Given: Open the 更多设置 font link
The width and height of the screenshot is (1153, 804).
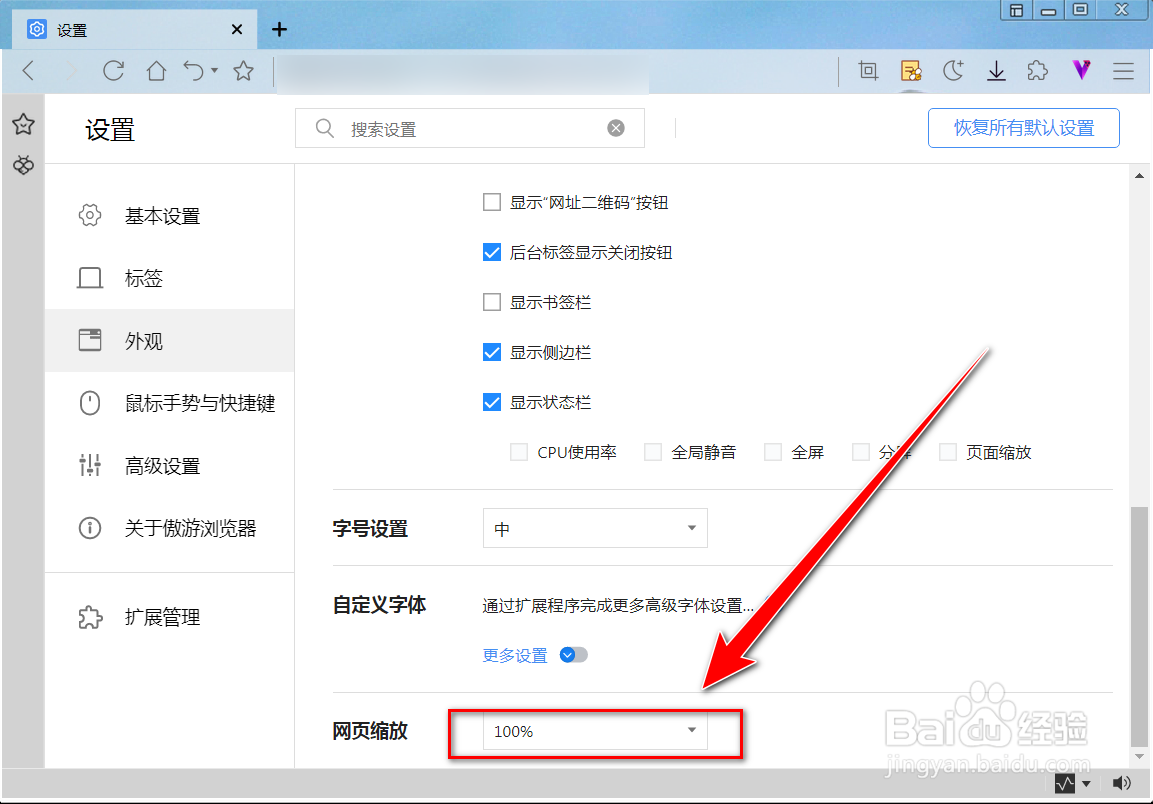Looking at the screenshot, I should coord(513,655).
